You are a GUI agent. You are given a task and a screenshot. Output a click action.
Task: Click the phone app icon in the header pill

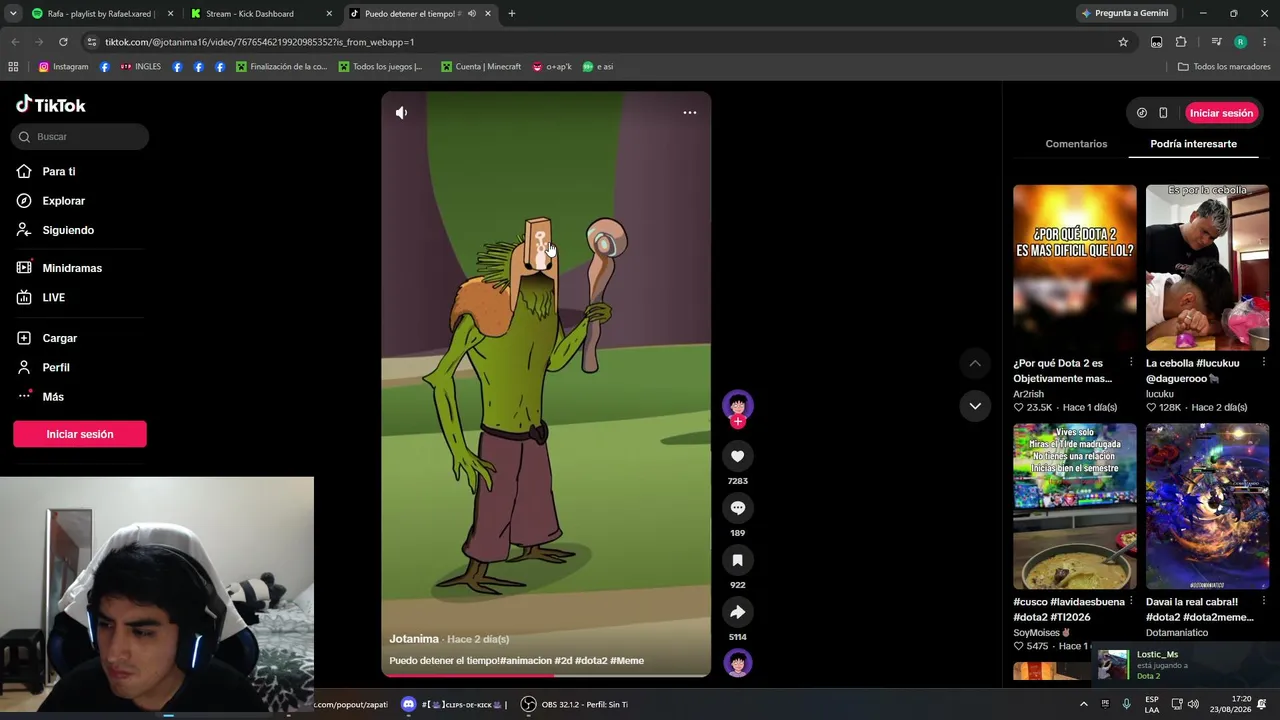click(1163, 113)
